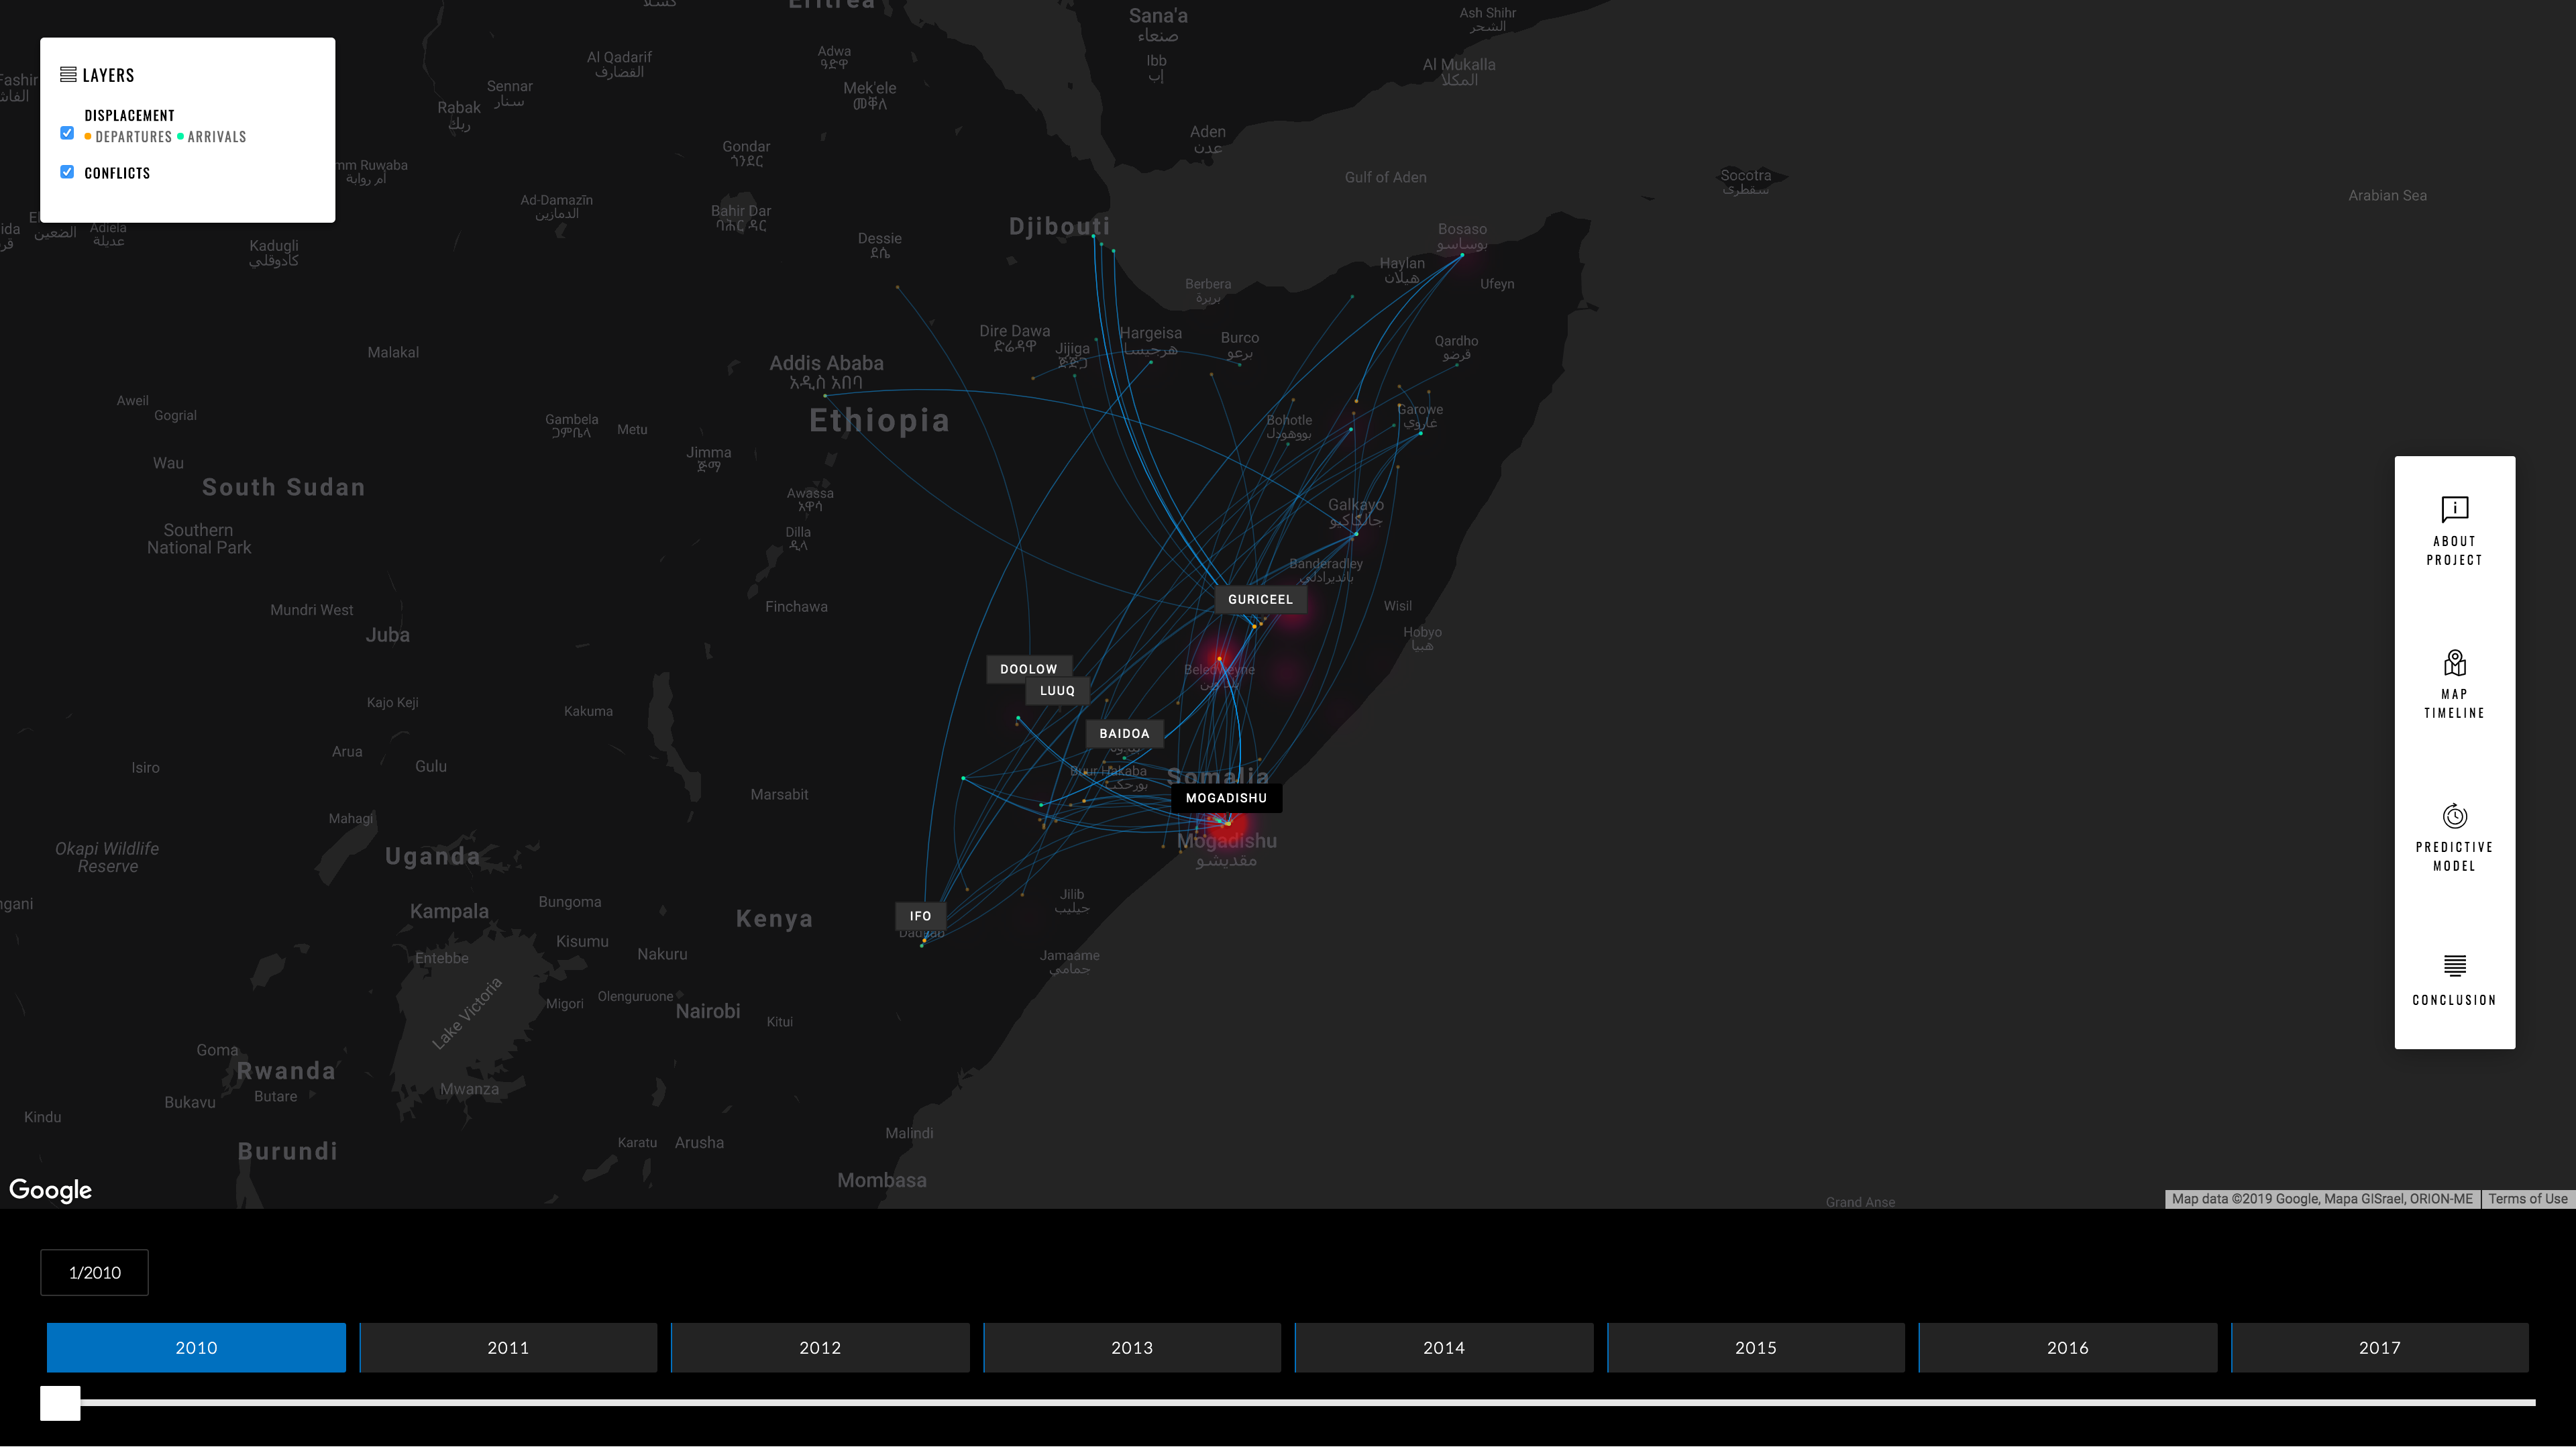
Task: Click the Baidoa location label
Action: click(1124, 733)
